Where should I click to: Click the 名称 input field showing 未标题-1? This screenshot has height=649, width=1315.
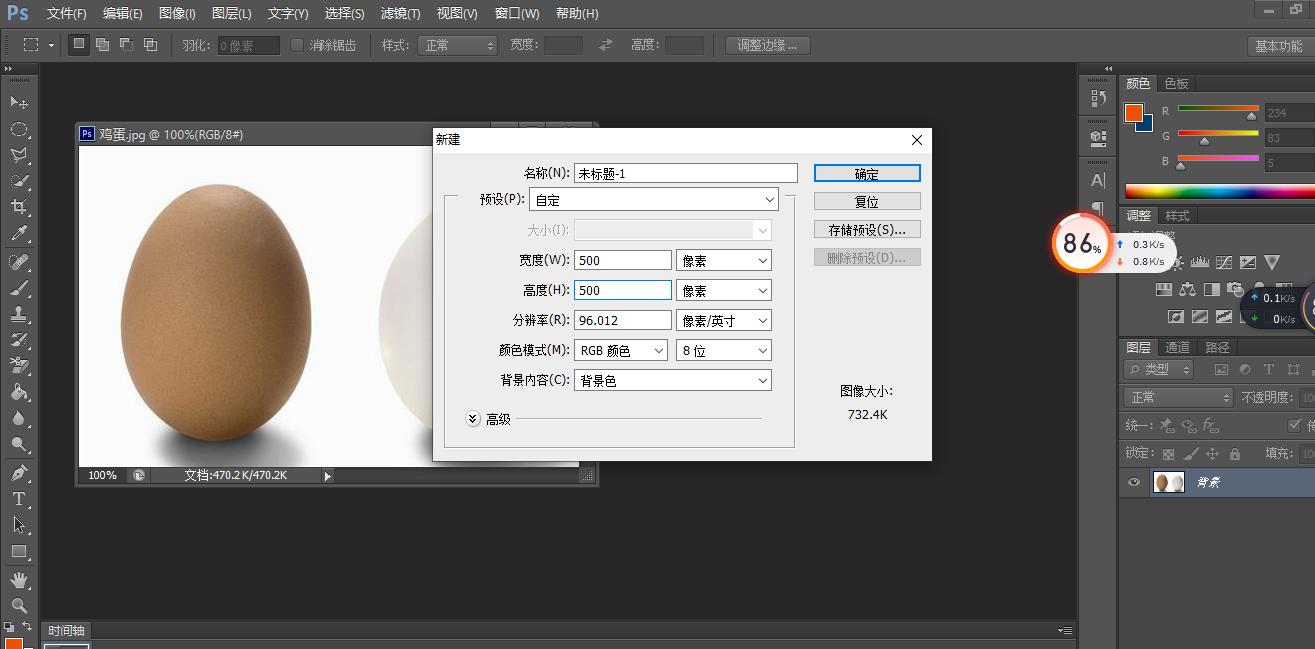[685, 172]
